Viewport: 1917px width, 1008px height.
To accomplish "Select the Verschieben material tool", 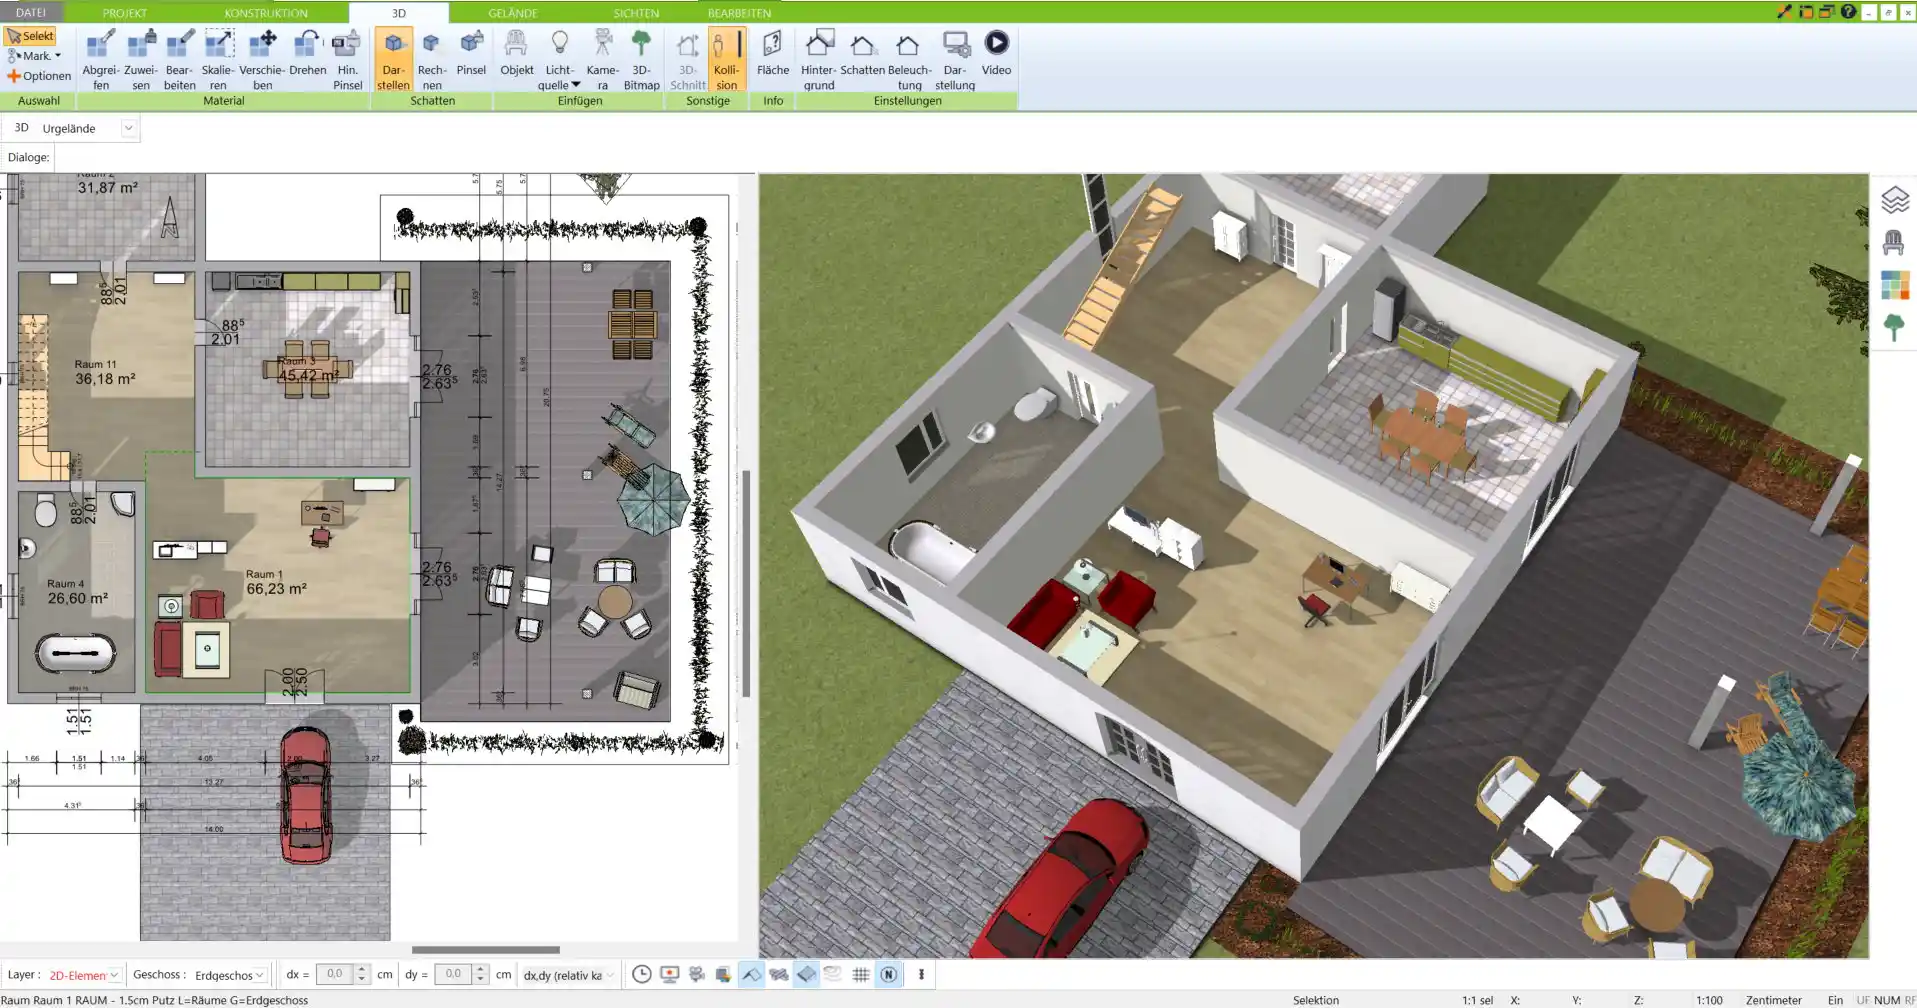I will (x=262, y=60).
